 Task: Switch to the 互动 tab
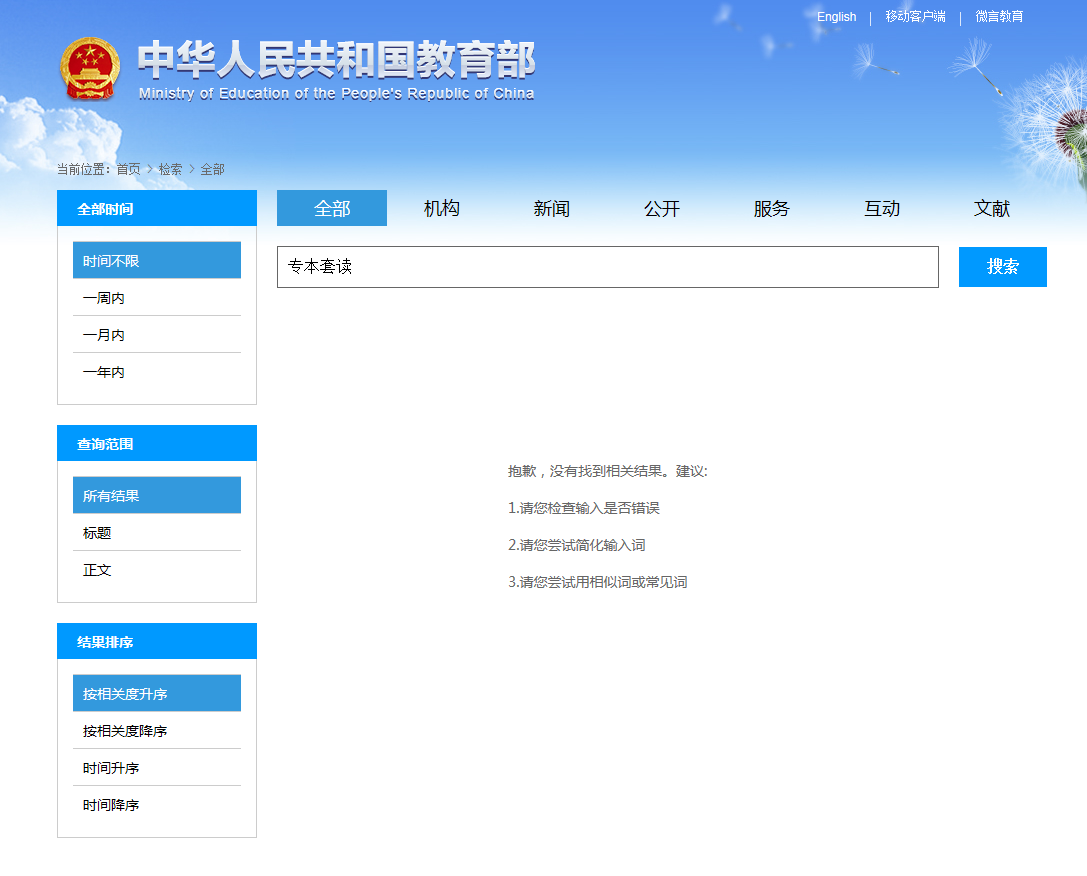click(882, 208)
